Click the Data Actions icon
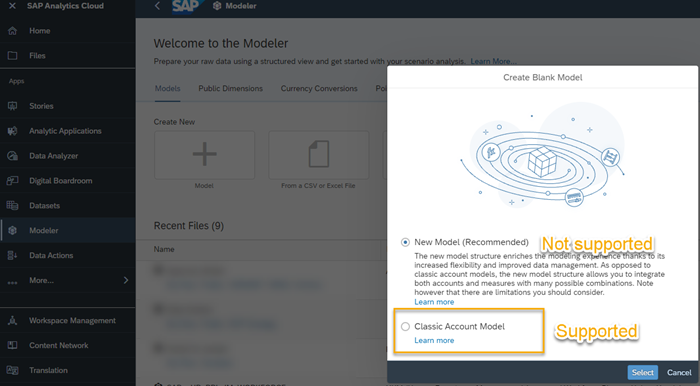This screenshot has width=700, height=386. pyautogui.click(x=12, y=255)
